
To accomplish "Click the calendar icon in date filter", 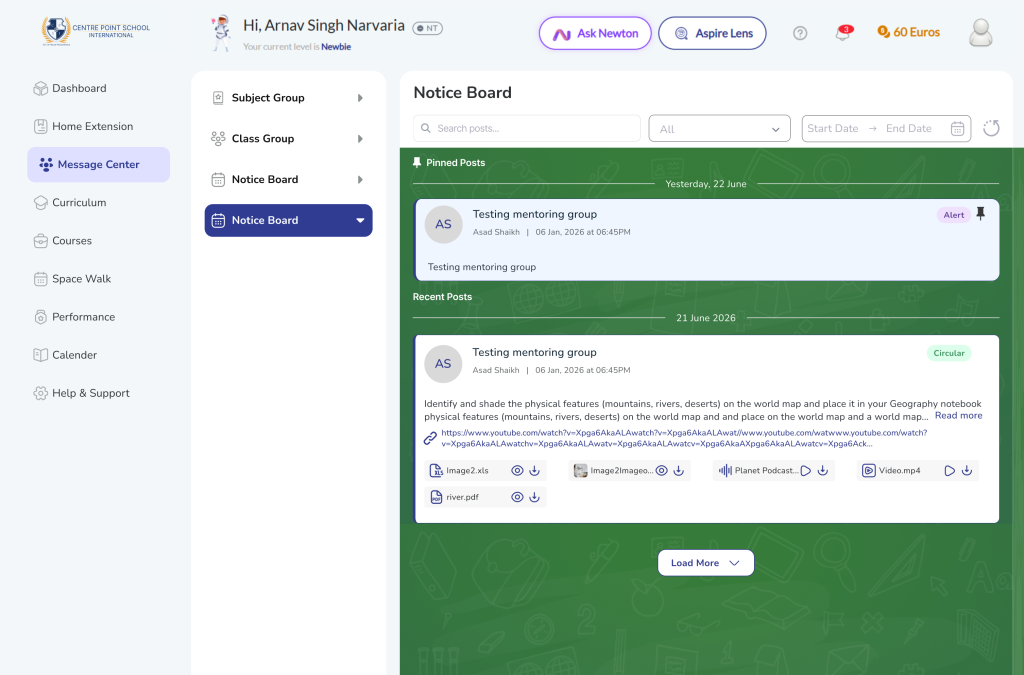I will (x=957, y=129).
